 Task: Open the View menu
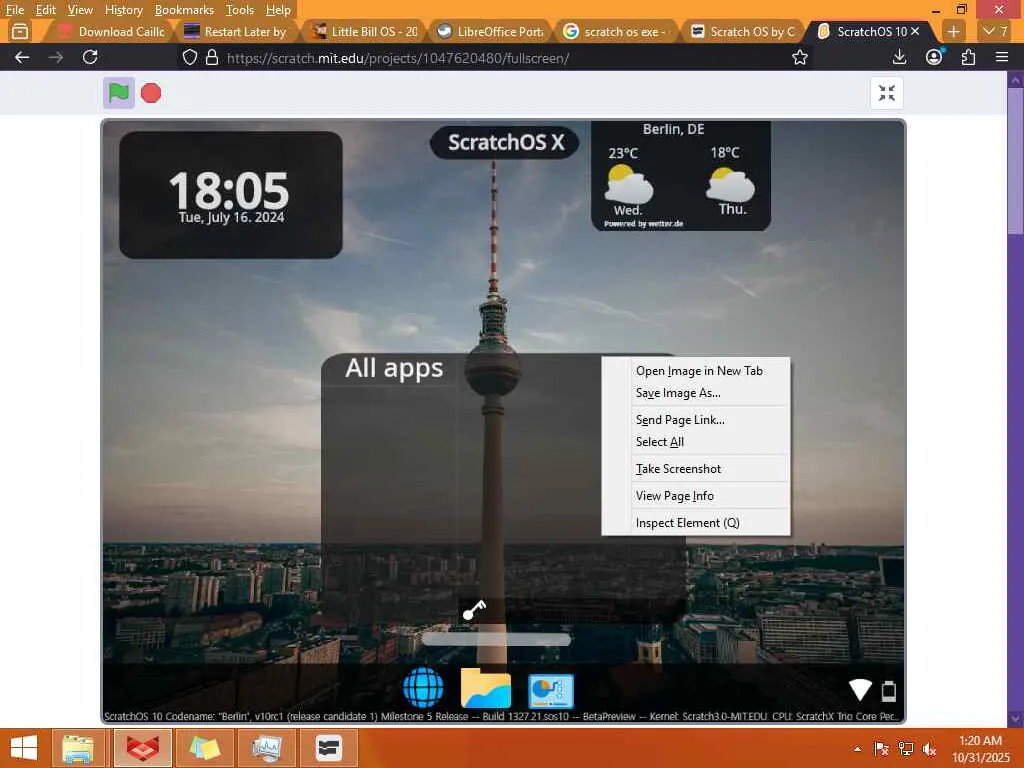80,10
